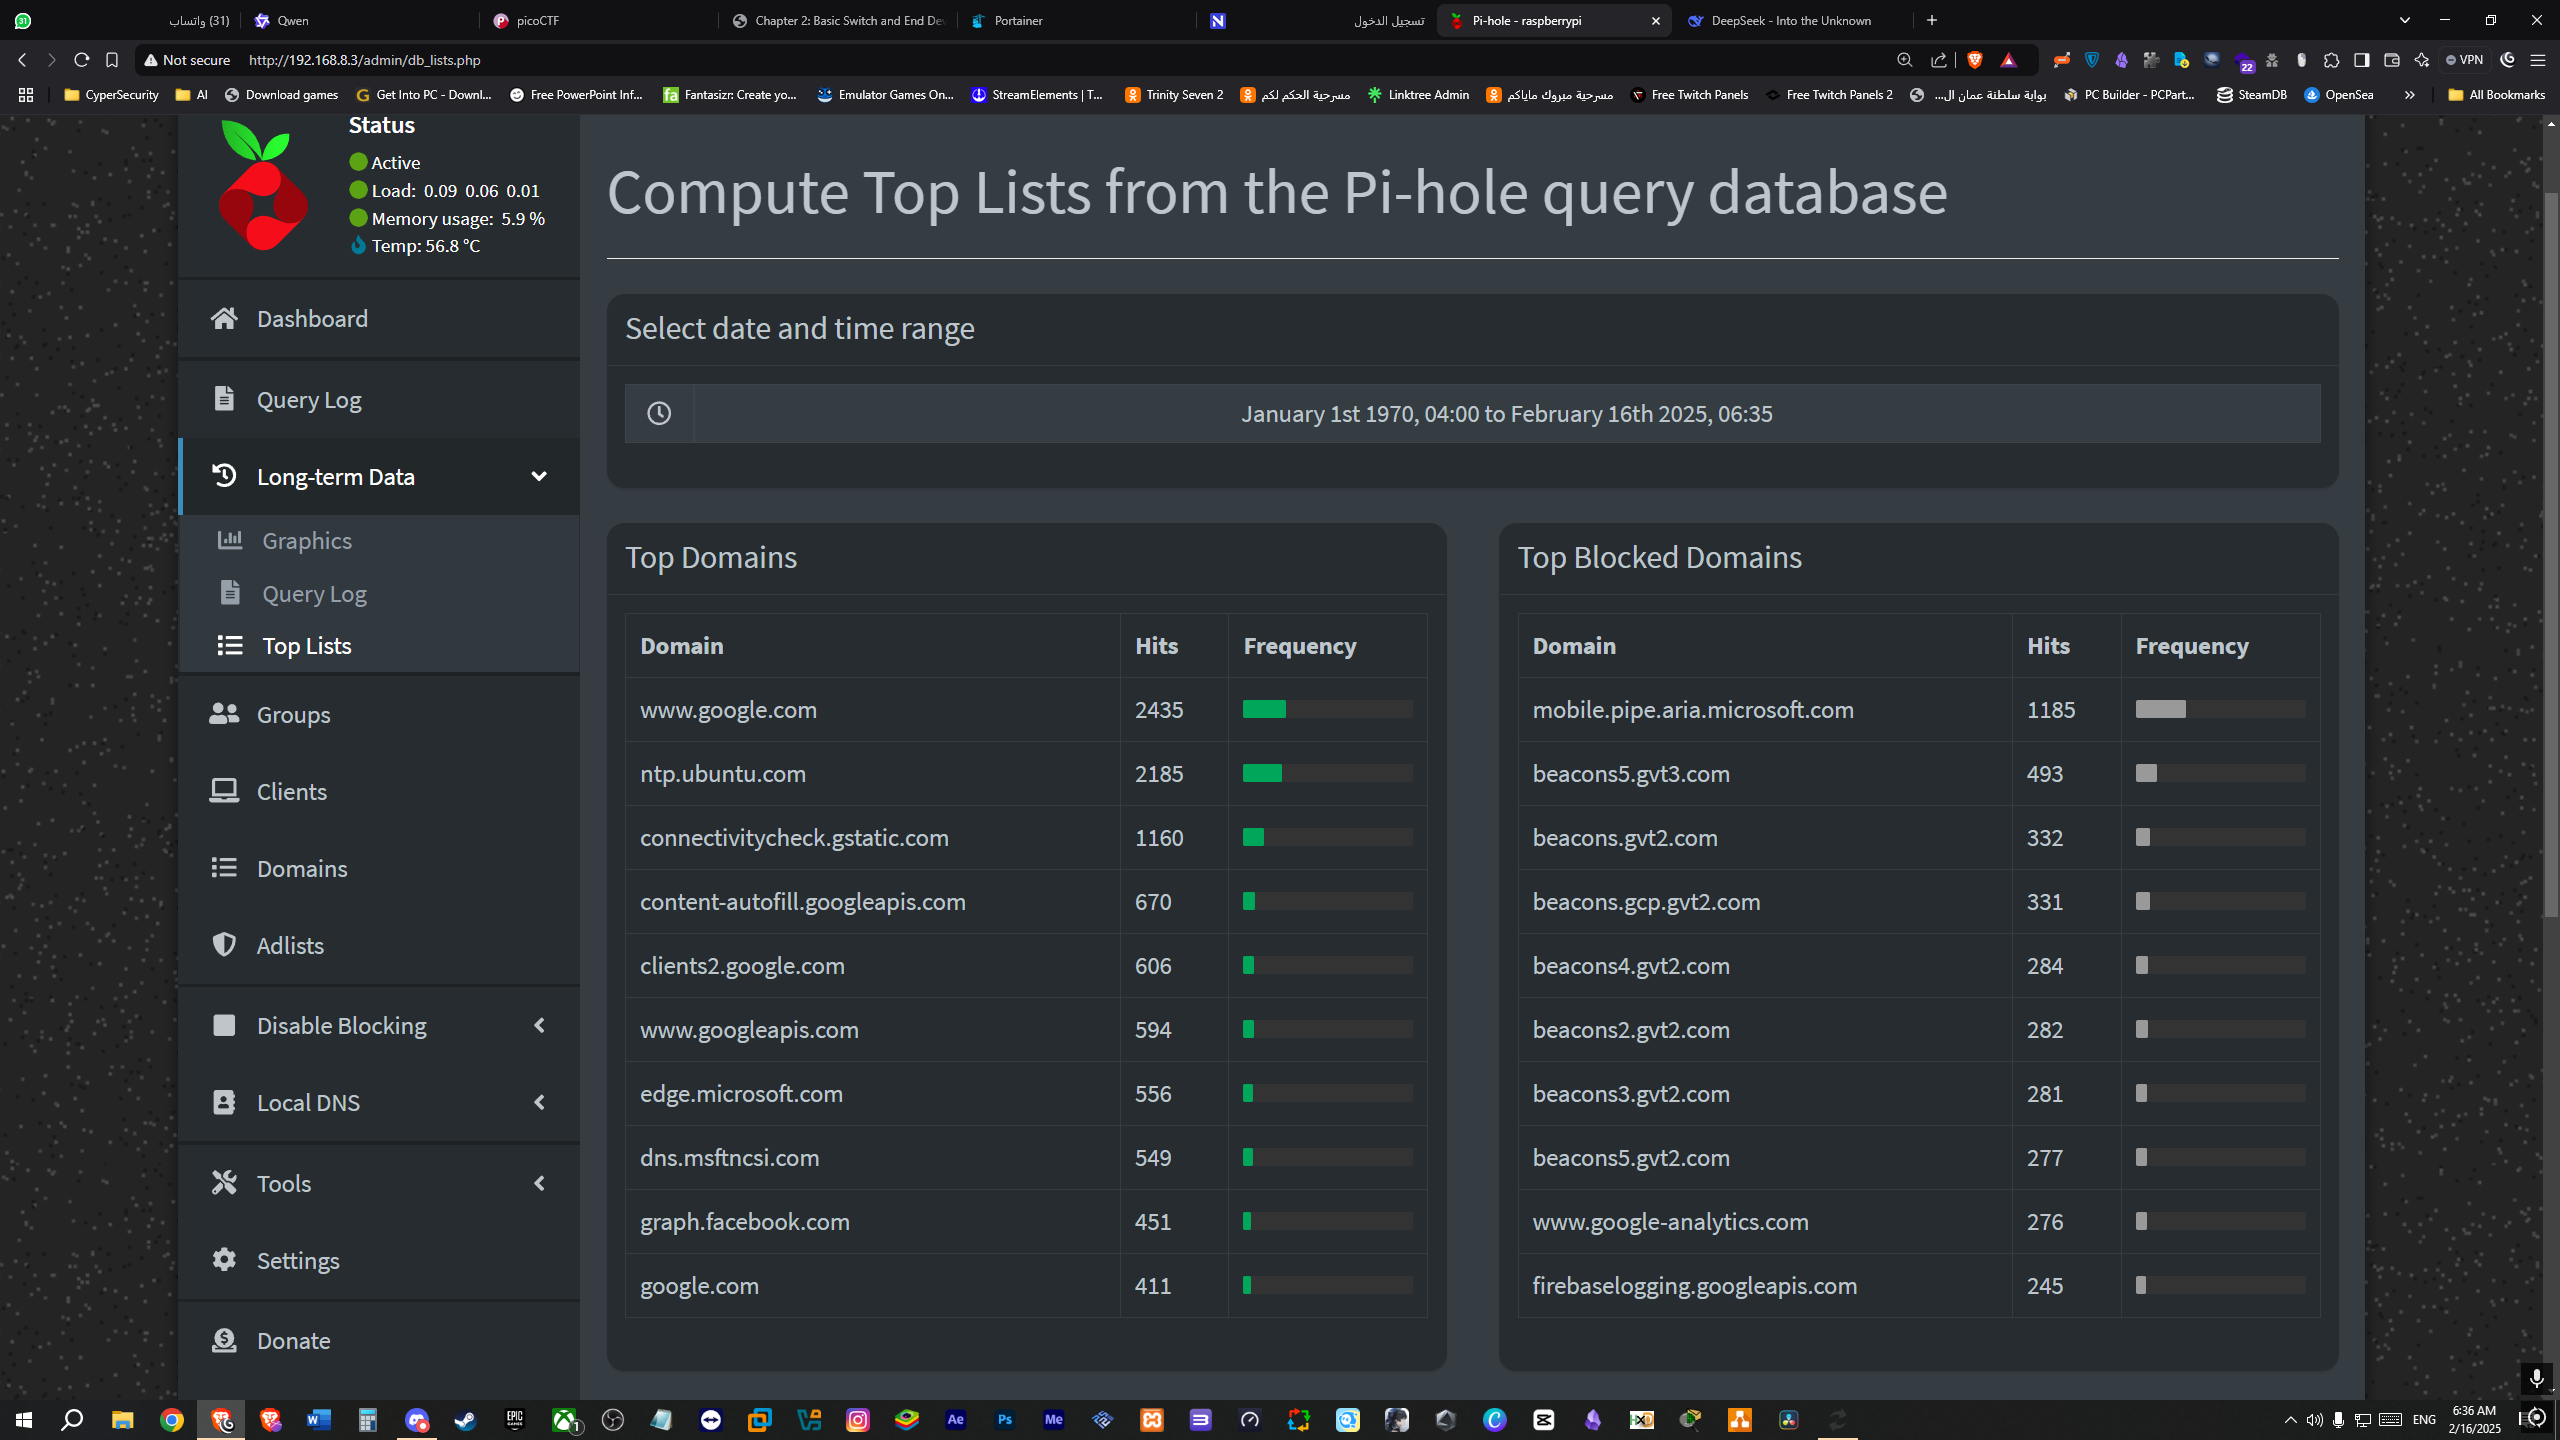Open the Dashboard home icon
Image resolution: width=2560 pixels, height=1440 pixels.
click(x=224, y=318)
